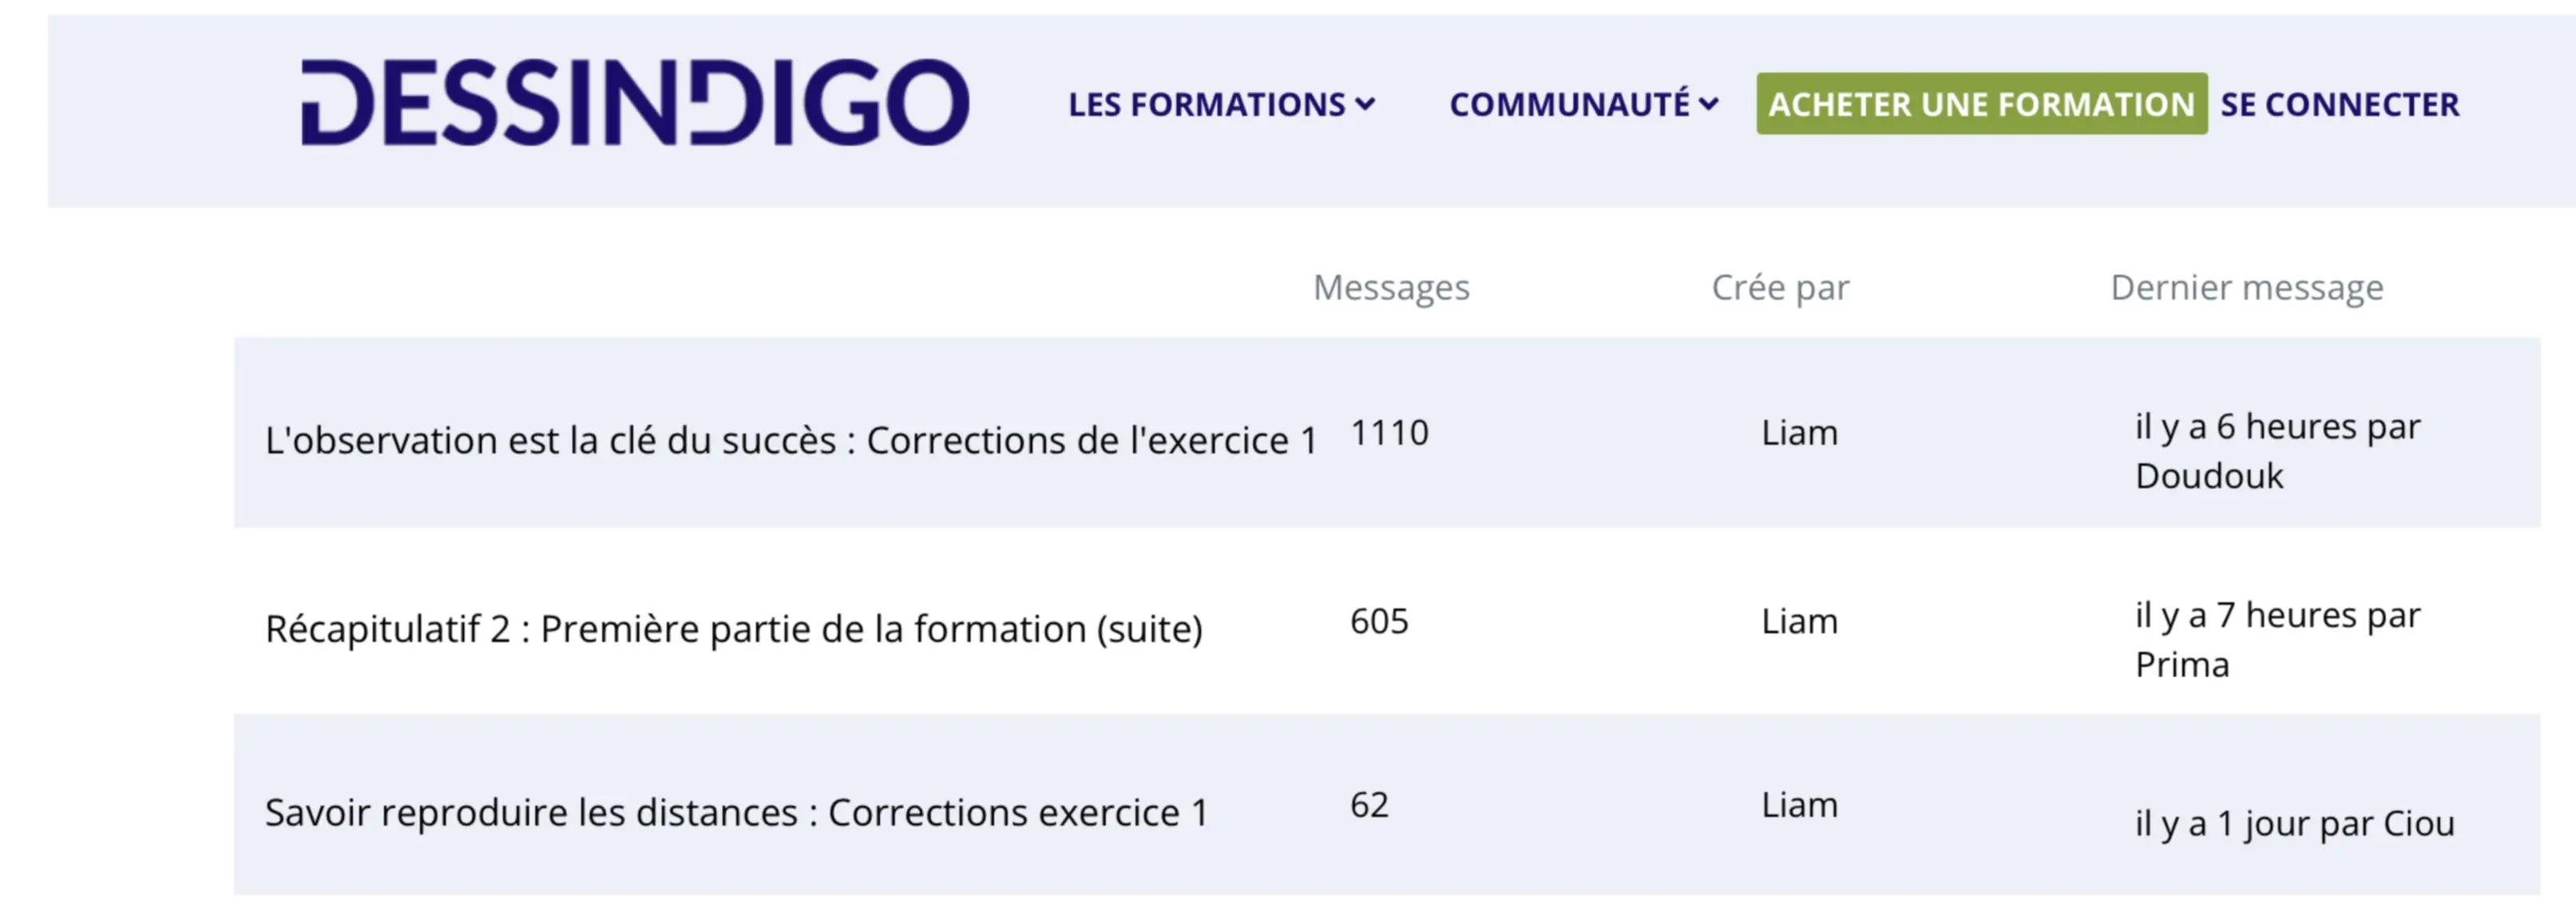This screenshot has height=921, width=2576.
Task: Select Liam on the Récapitulatif 2 row
Action: (1798, 621)
